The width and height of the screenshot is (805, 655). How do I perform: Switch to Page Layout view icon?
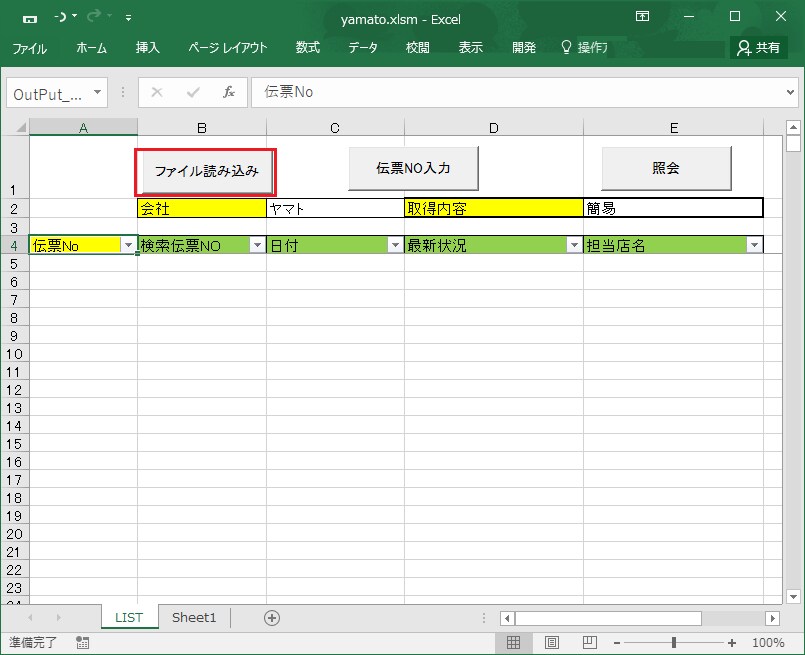point(552,642)
